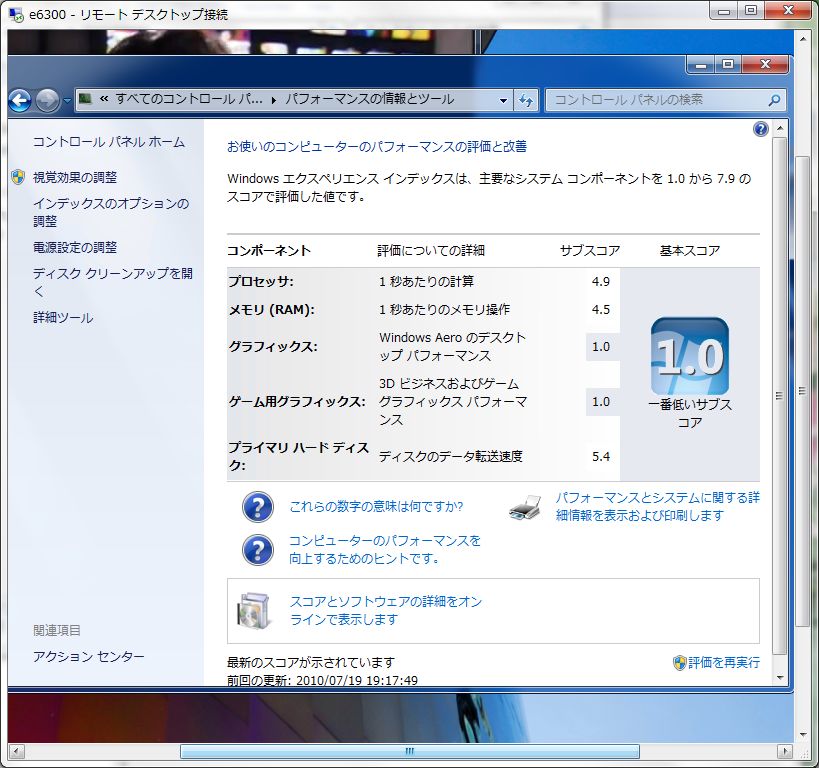Open the これらの数字の意味は何ですか? link
The width and height of the screenshot is (819, 768).
[376, 507]
